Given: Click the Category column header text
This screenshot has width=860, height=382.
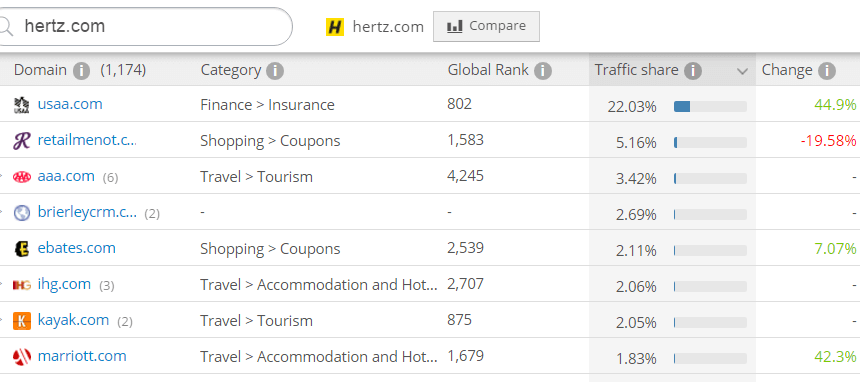Looking at the screenshot, I should tap(230, 70).
